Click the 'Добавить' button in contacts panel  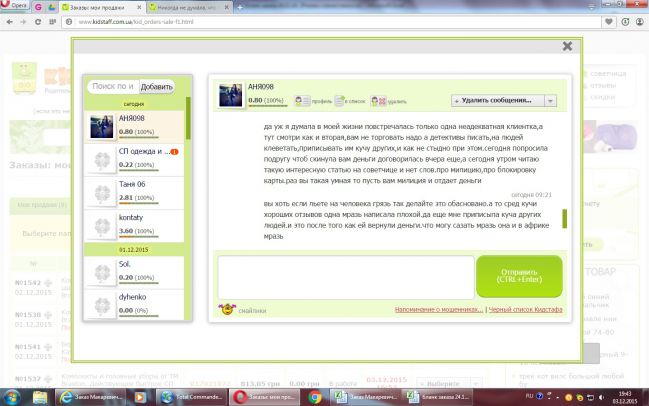pyautogui.click(x=156, y=87)
